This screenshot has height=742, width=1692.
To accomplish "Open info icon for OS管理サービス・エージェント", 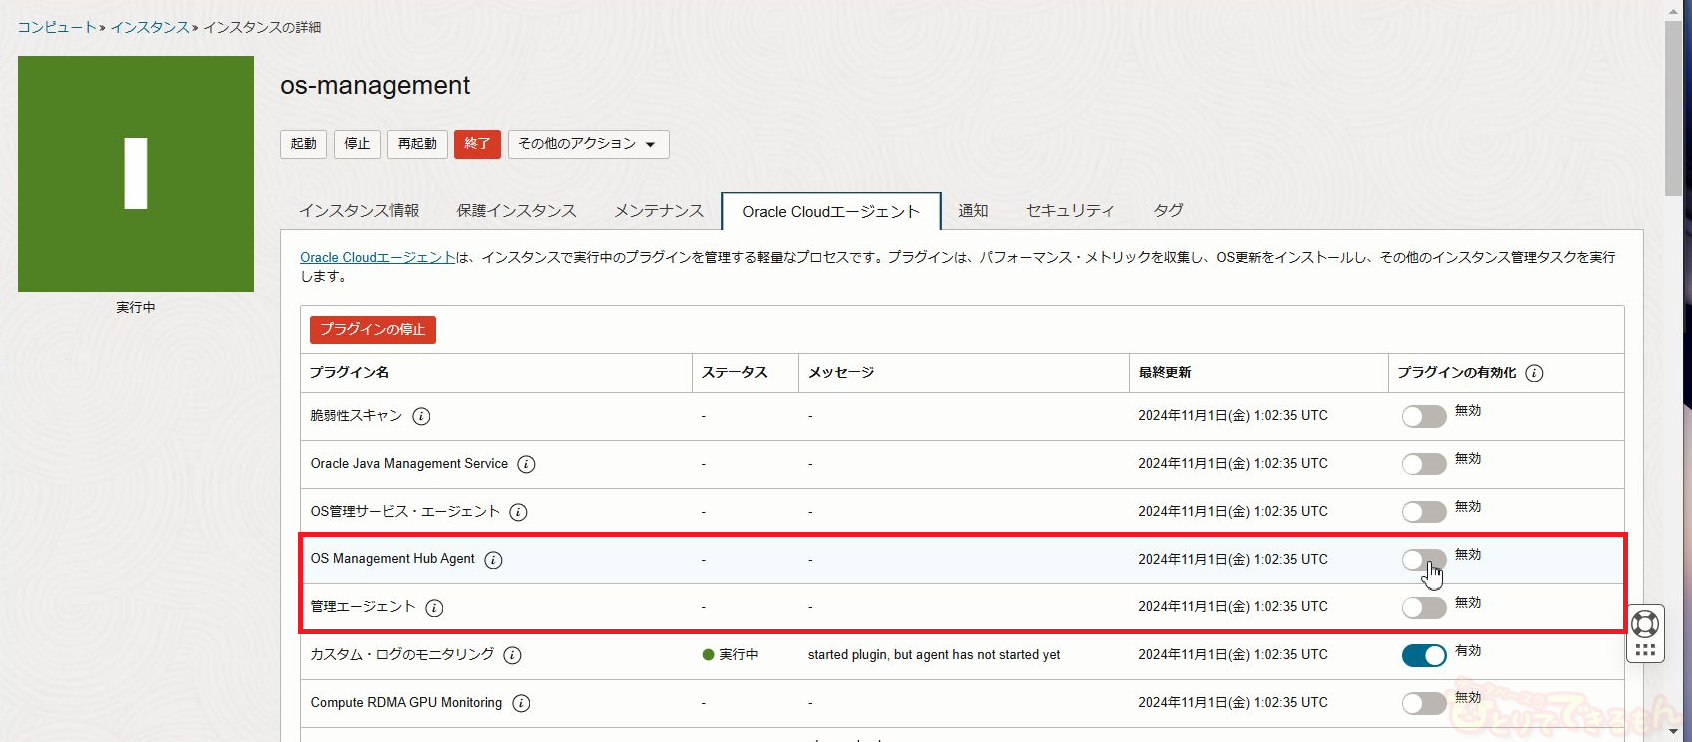I will 518,512.
